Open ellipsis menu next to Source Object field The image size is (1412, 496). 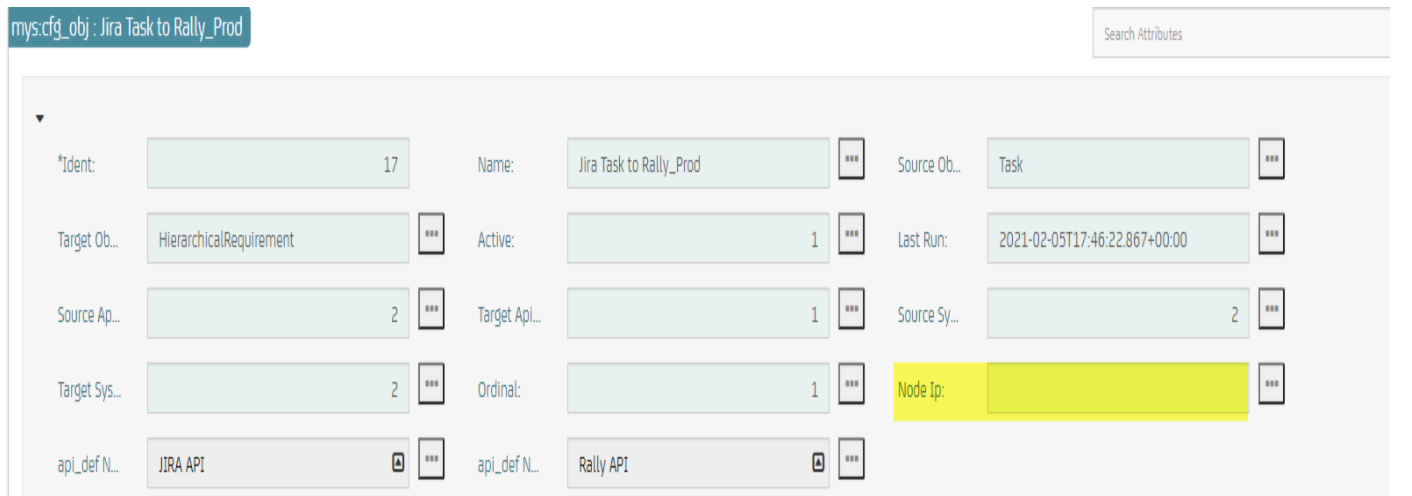click(x=1271, y=160)
